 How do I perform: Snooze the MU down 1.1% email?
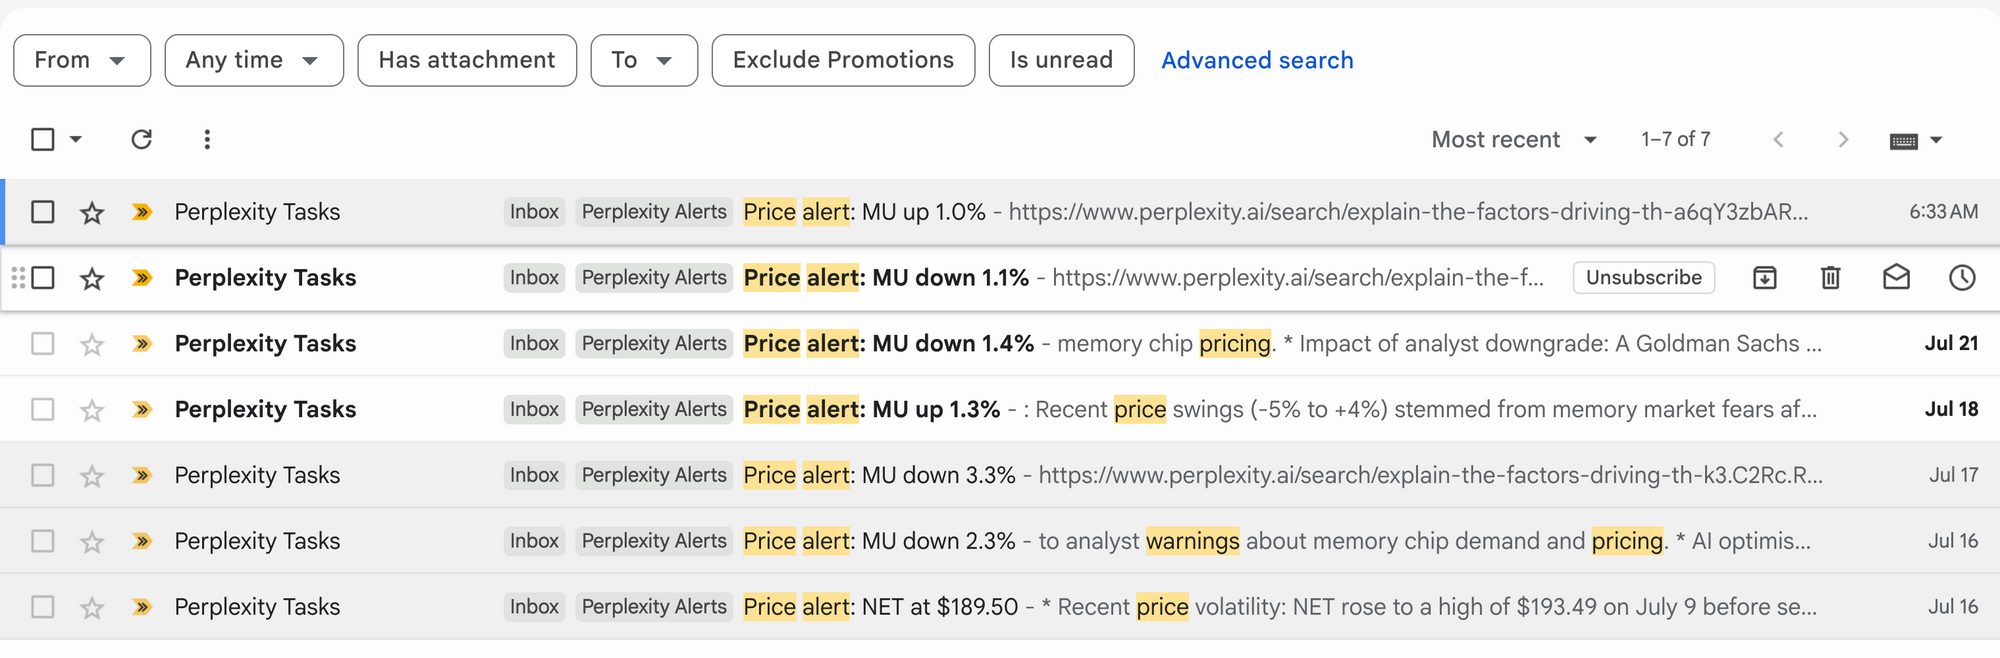click(1962, 277)
